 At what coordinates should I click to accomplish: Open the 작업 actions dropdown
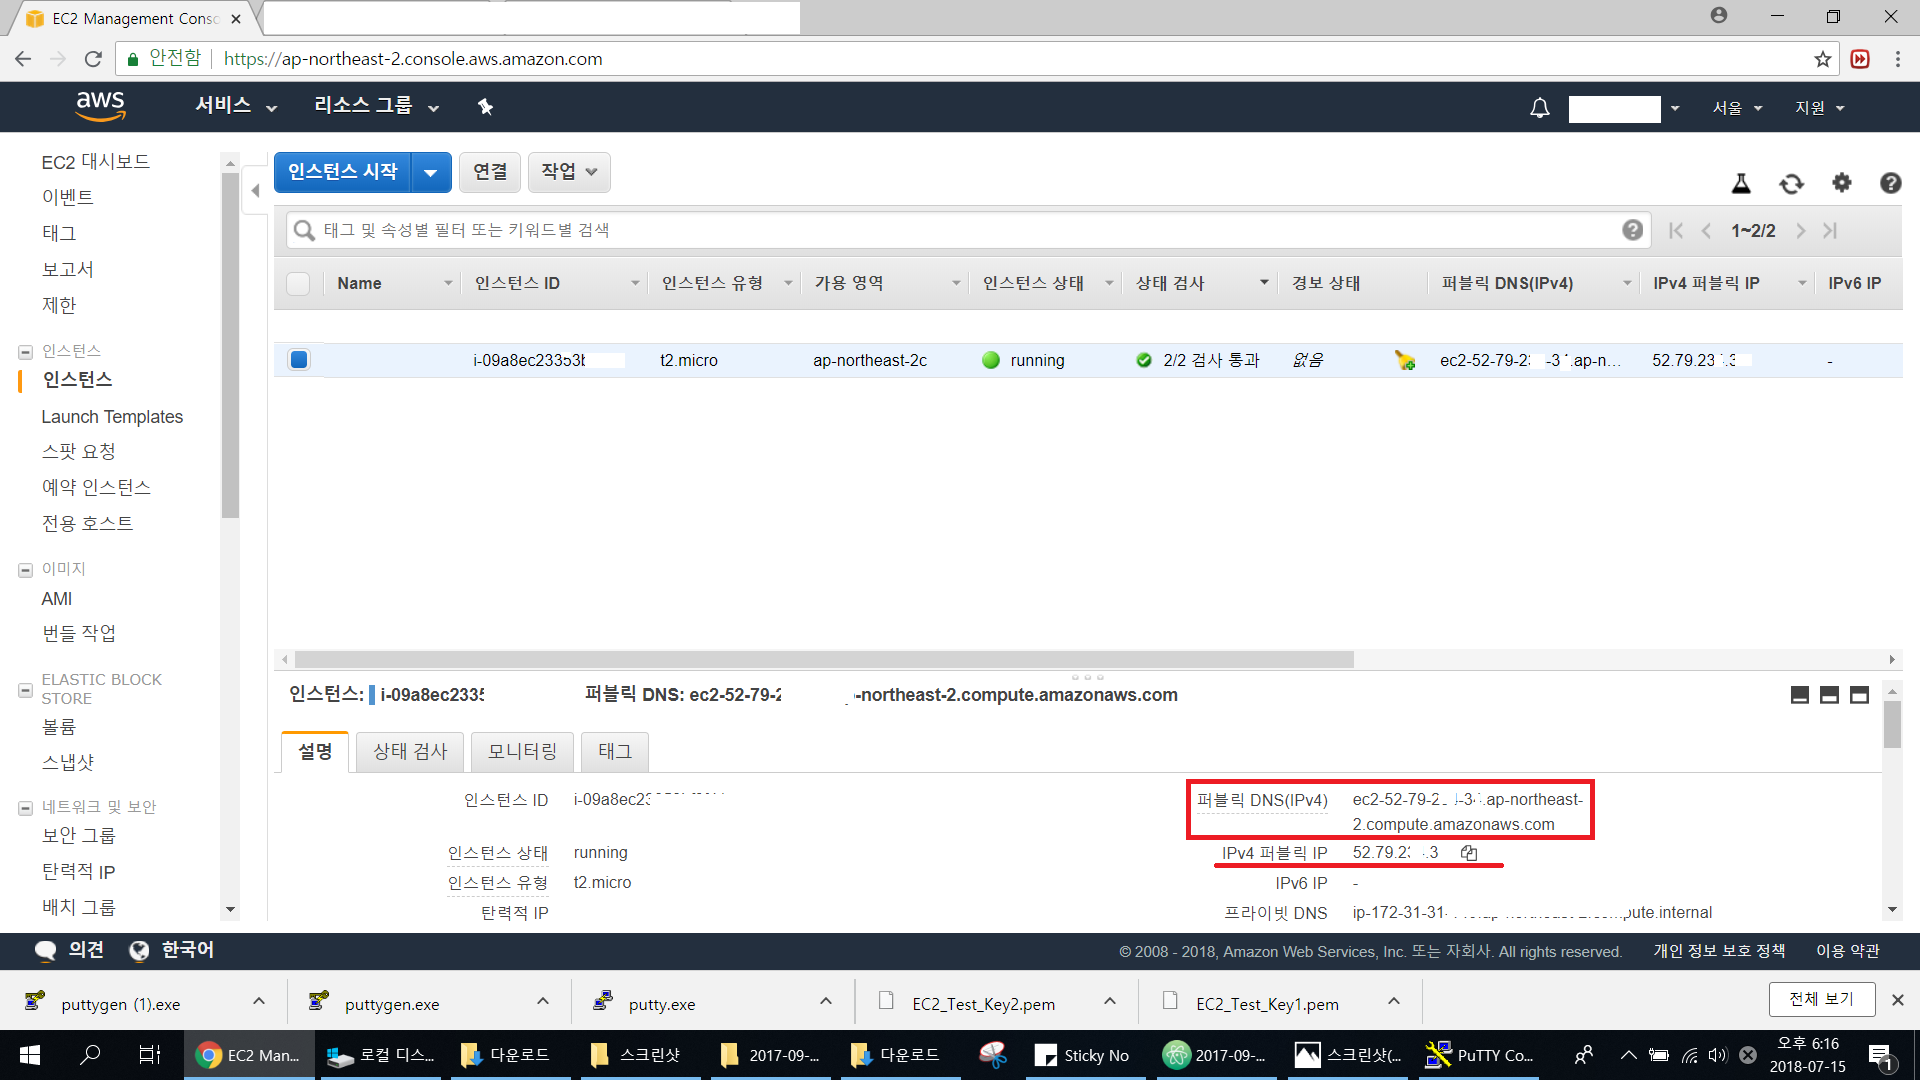click(x=569, y=172)
